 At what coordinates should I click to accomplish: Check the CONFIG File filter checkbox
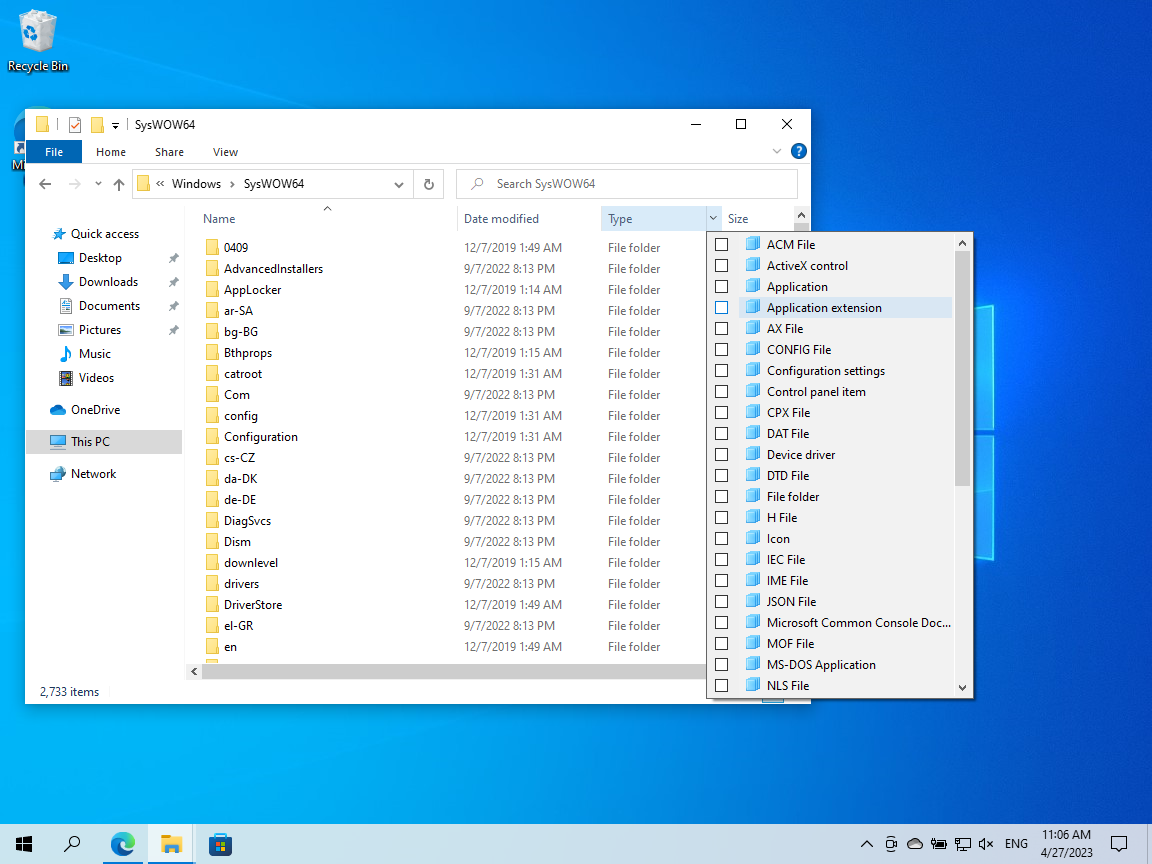pos(721,350)
